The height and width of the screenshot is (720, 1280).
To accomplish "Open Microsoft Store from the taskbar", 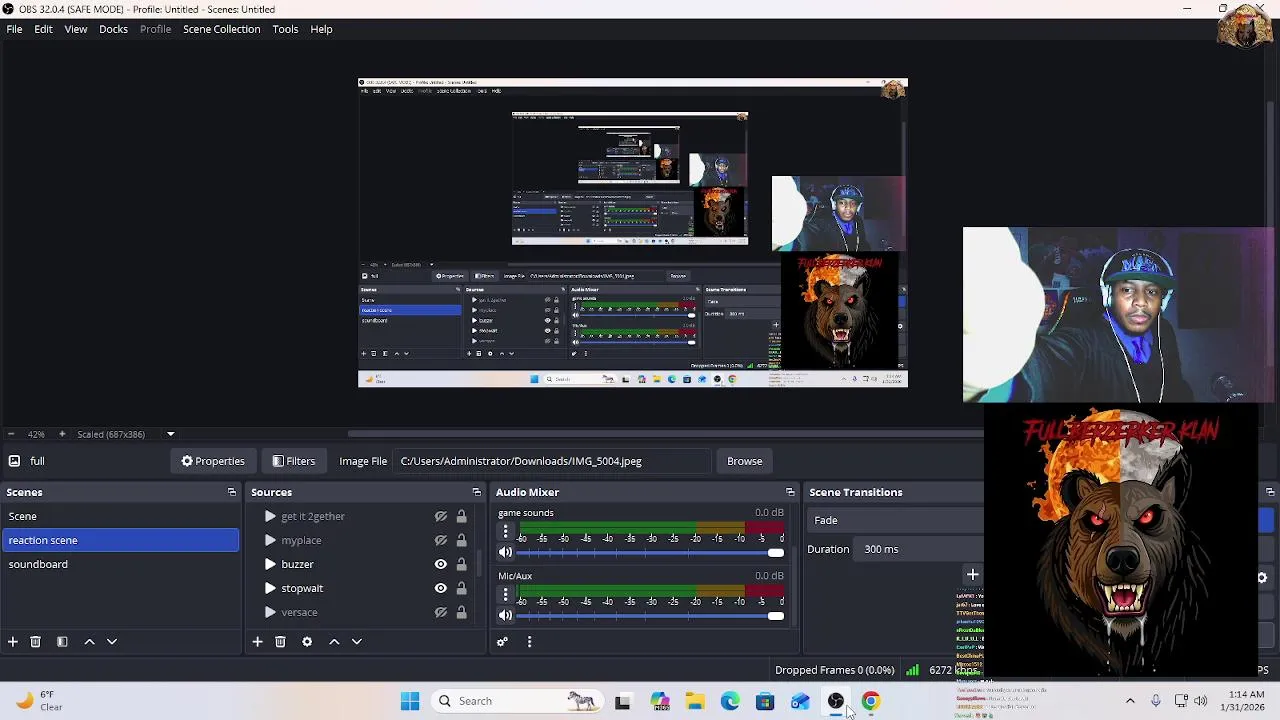I will 765,701.
